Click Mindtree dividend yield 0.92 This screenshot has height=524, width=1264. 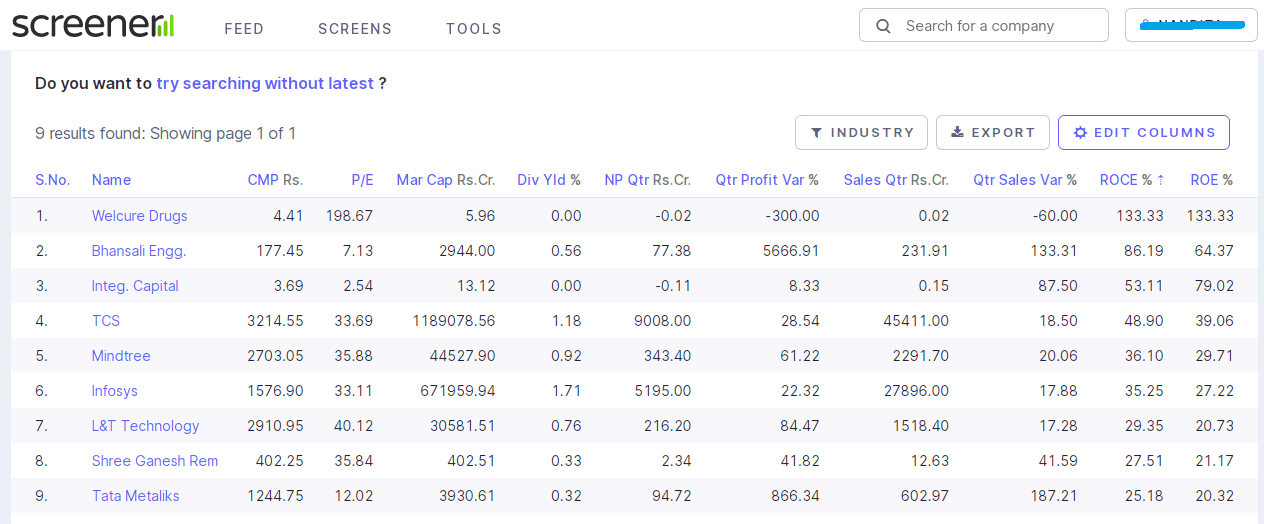[566, 356]
